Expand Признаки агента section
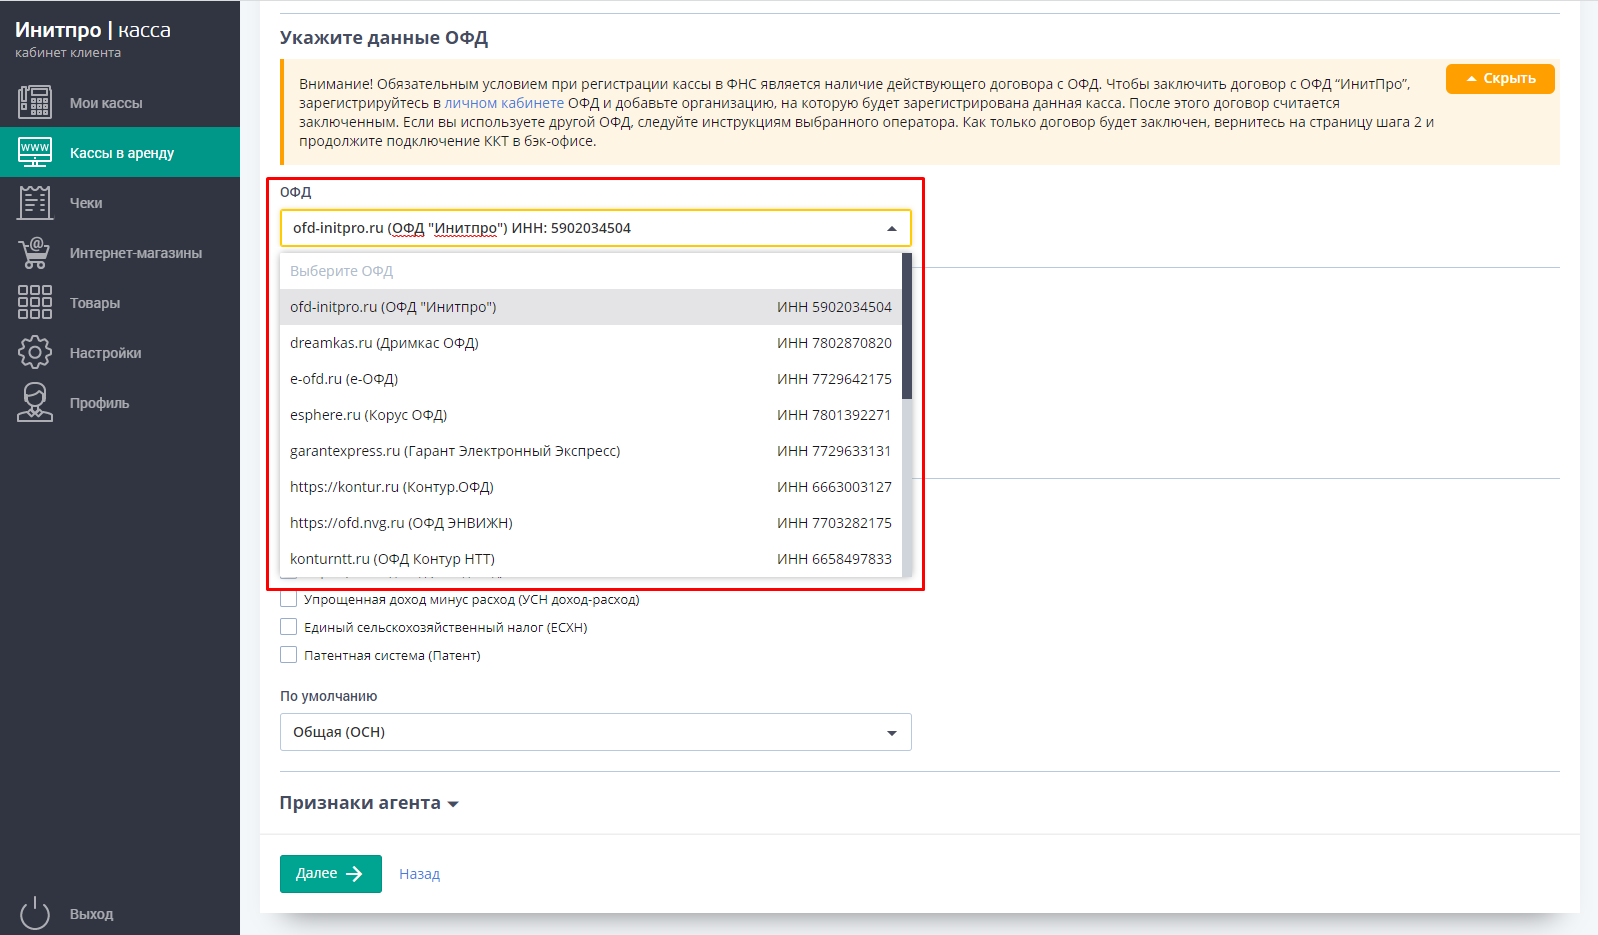The width and height of the screenshot is (1598, 935). coord(369,803)
